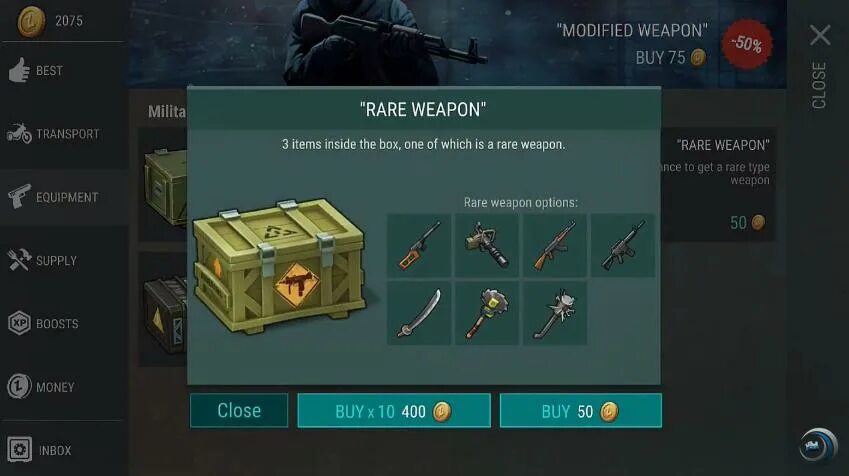Select the katana sword weapon icon
Image resolution: width=849 pixels, height=476 pixels.
[x=419, y=313]
